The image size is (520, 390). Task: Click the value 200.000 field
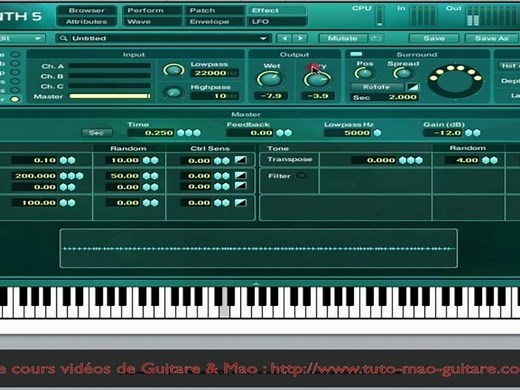[35, 176]
